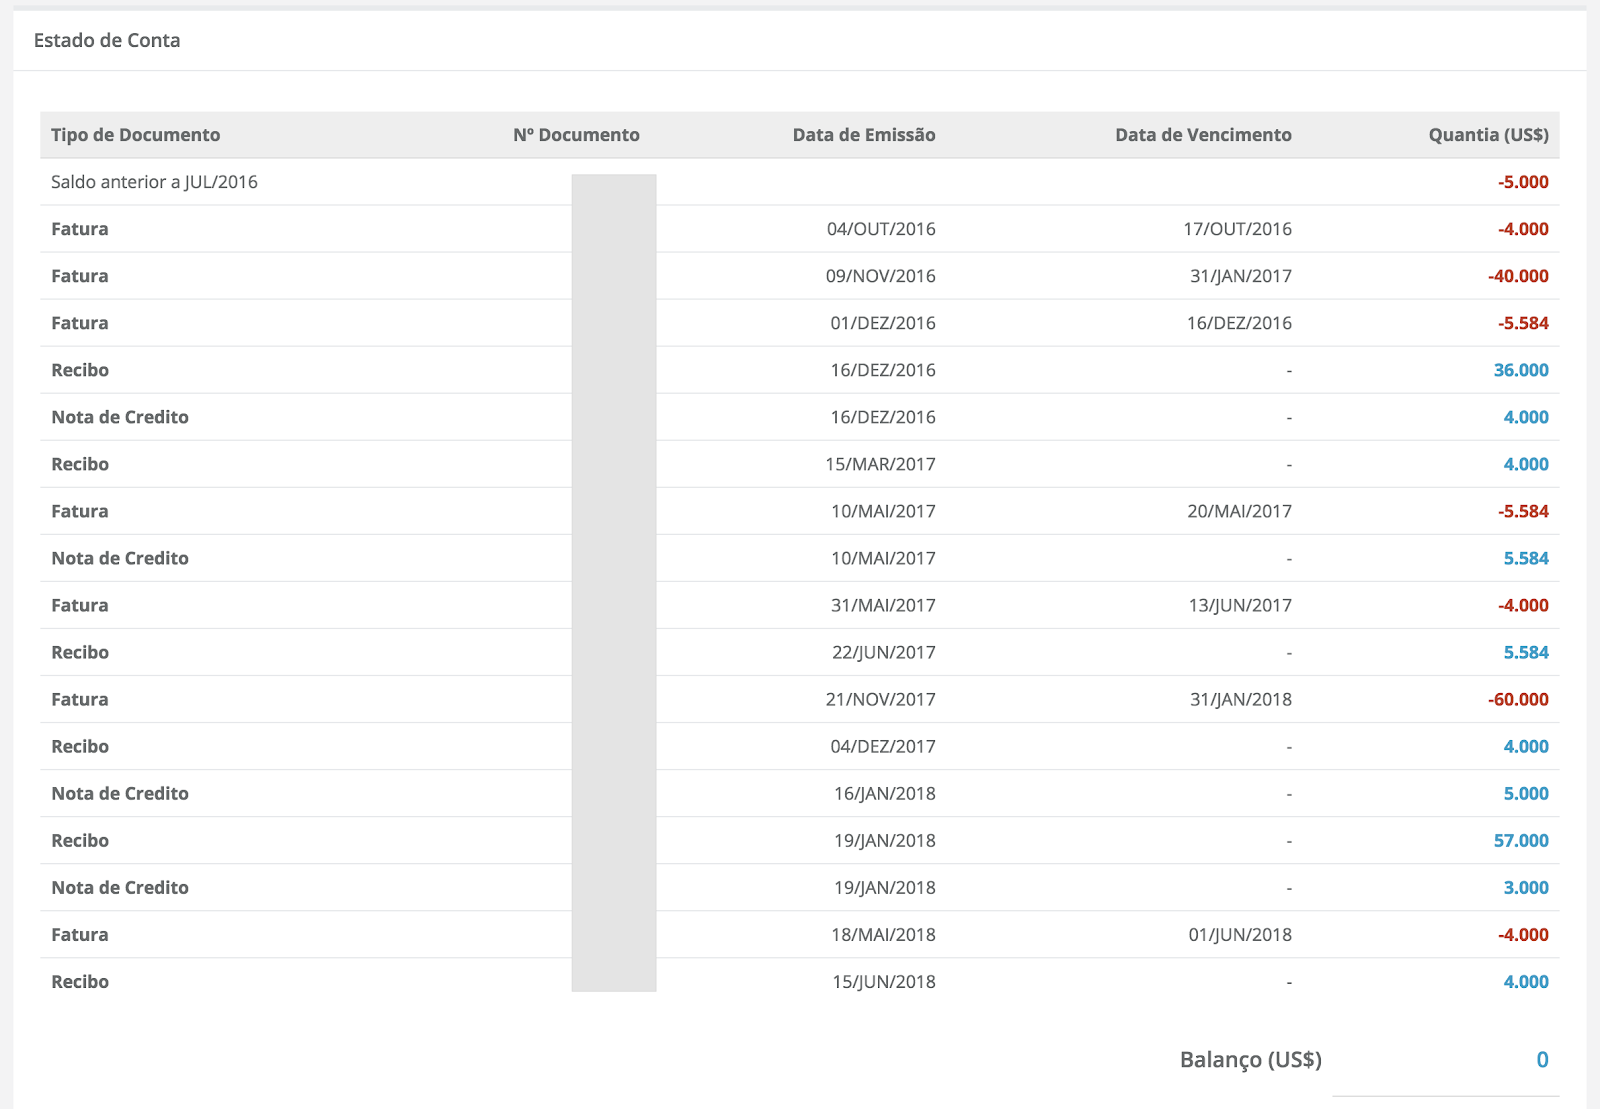The height and width of the screenshot is (1109, 1600).
Task: Select the due date 20/MAI/2017
Action: 1239,511
